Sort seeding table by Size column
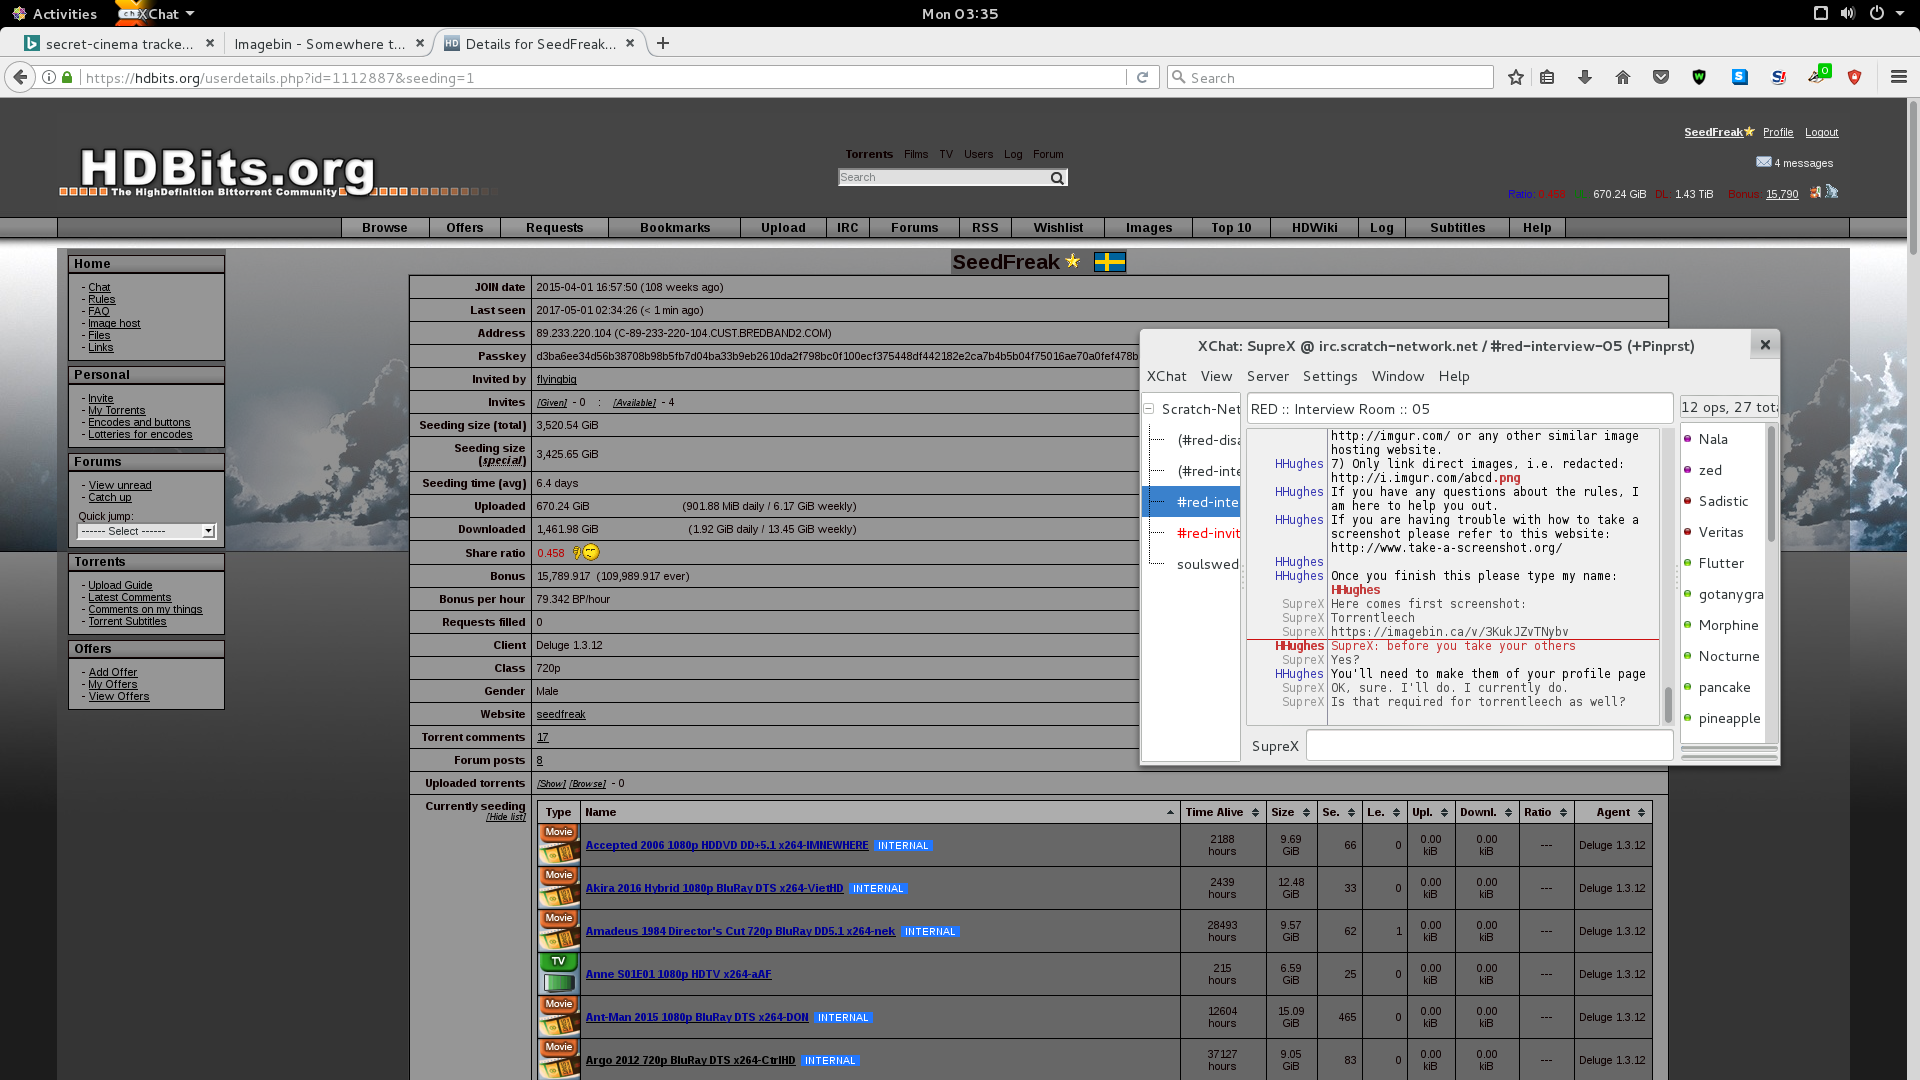Viewport: 1920px width, 1080px height. tap(1292, 812)
